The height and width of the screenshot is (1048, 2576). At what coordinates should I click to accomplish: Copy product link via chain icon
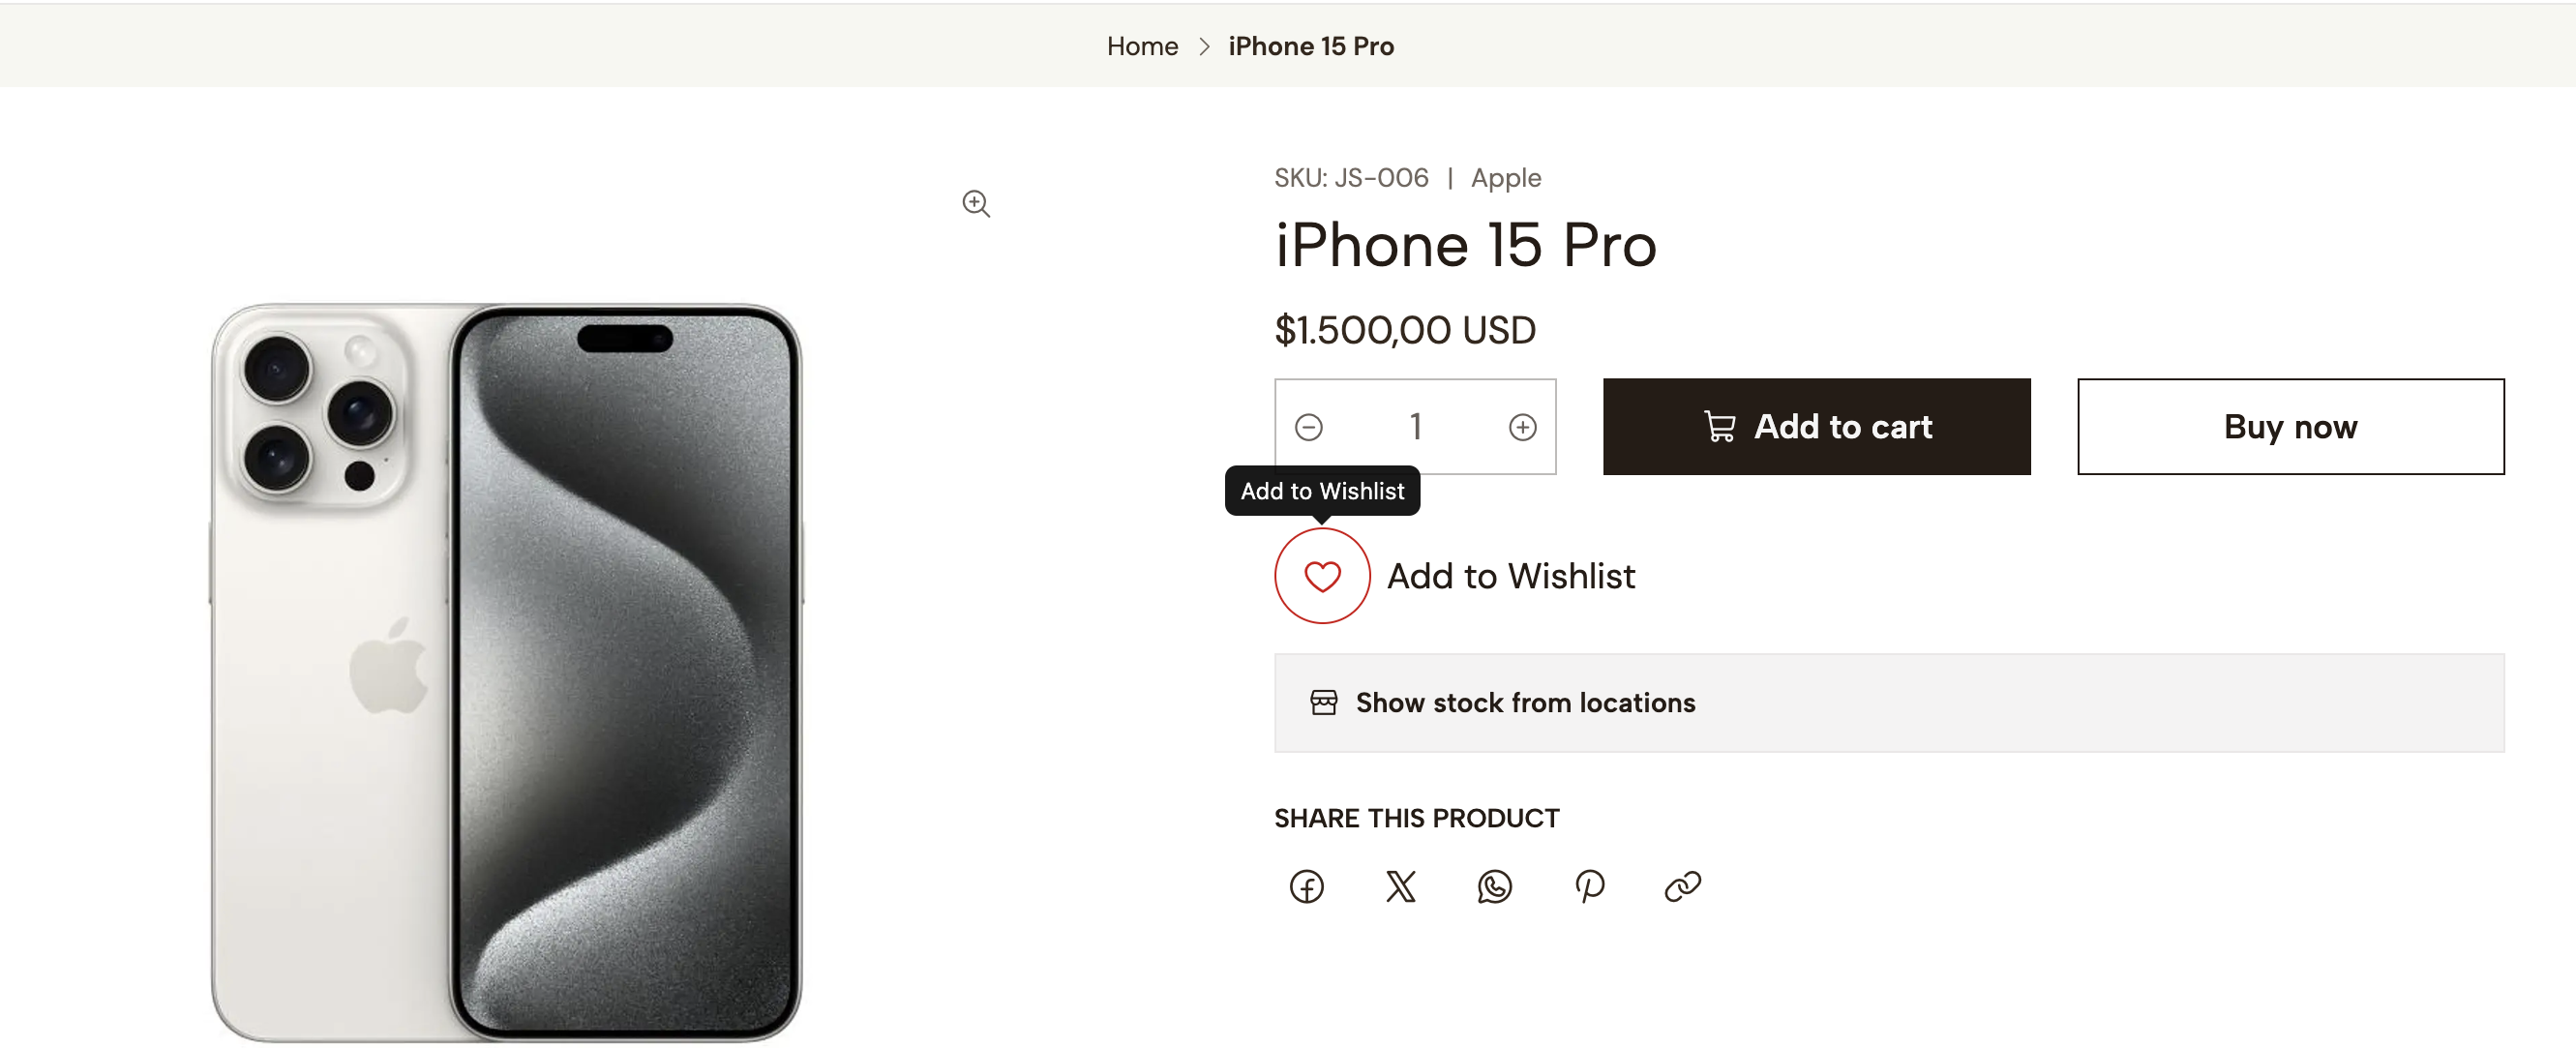pos(1682,886)
